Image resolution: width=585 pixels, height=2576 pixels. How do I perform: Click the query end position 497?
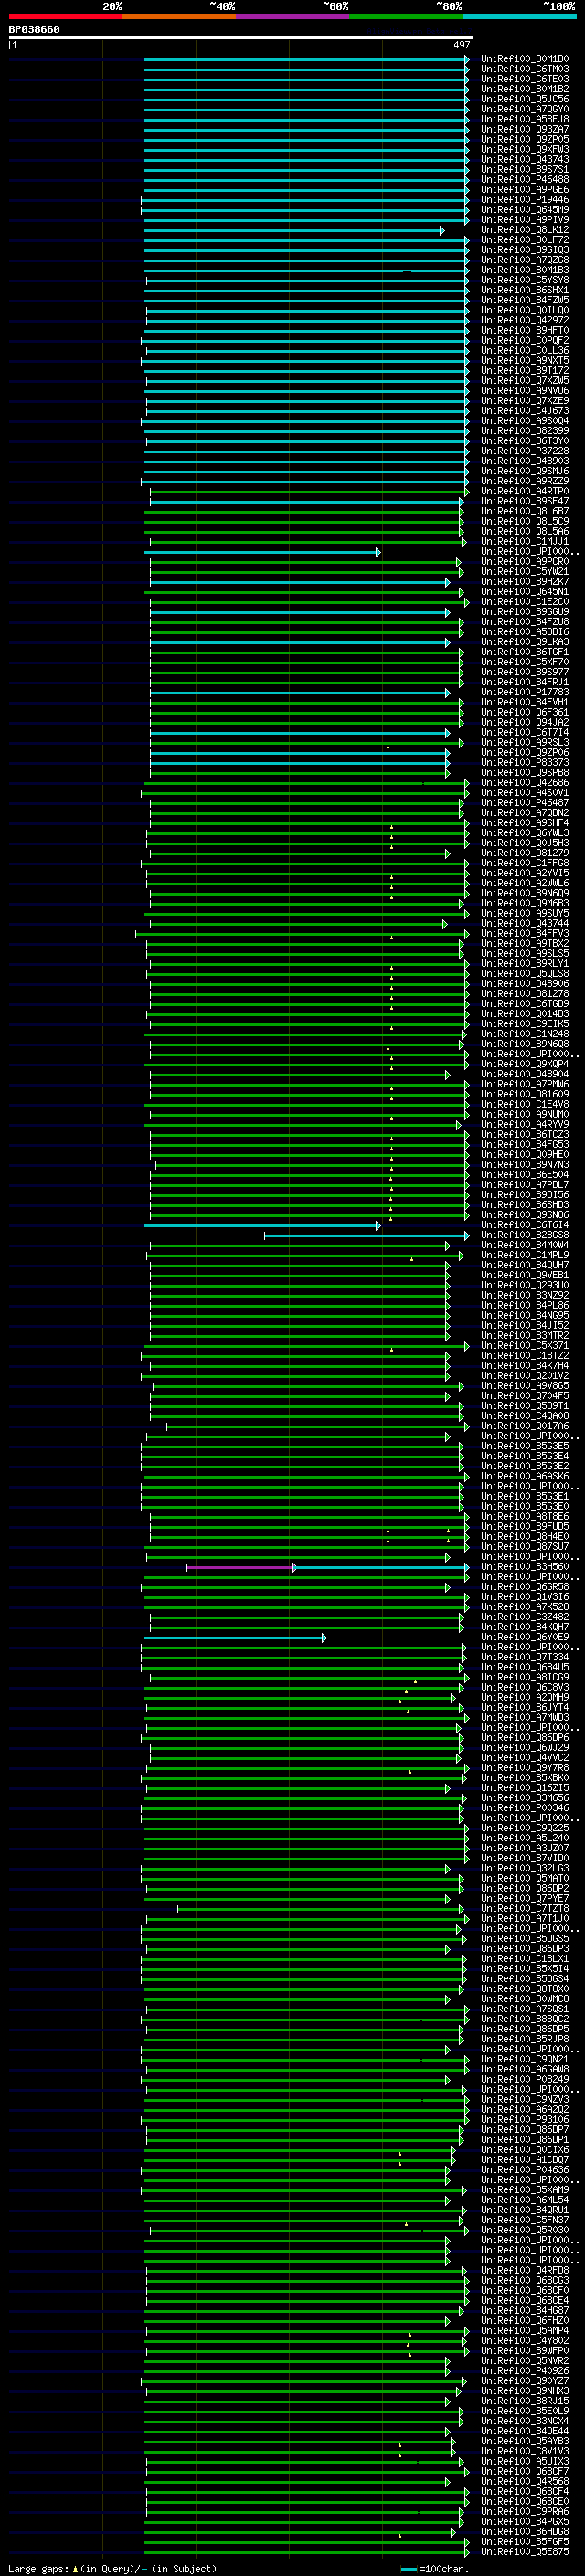click(x=461, y=45)
